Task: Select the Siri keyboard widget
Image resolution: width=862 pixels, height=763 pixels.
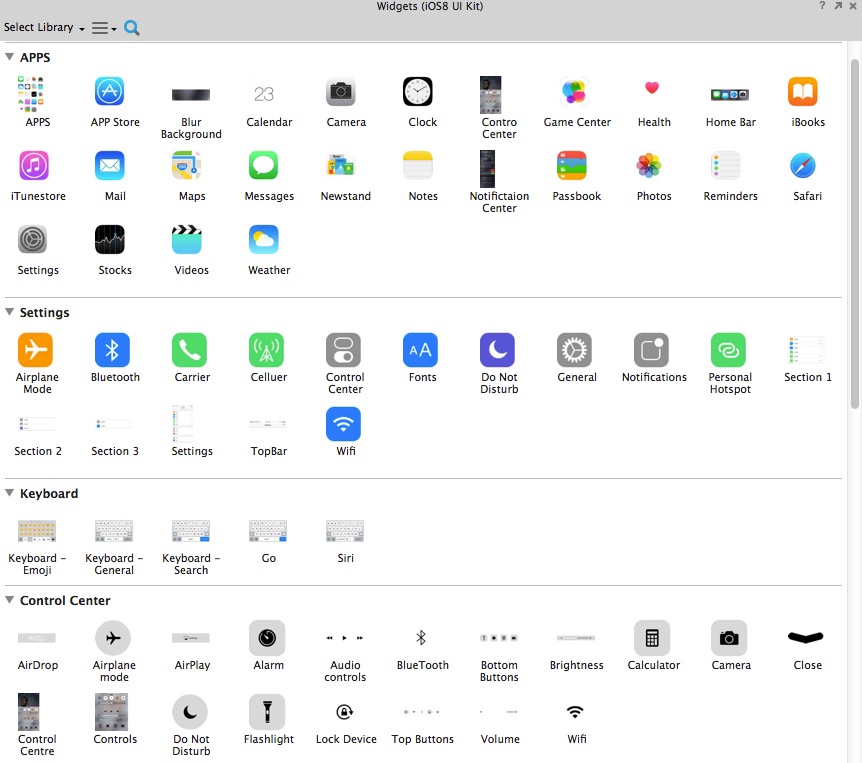Action: 345,531
